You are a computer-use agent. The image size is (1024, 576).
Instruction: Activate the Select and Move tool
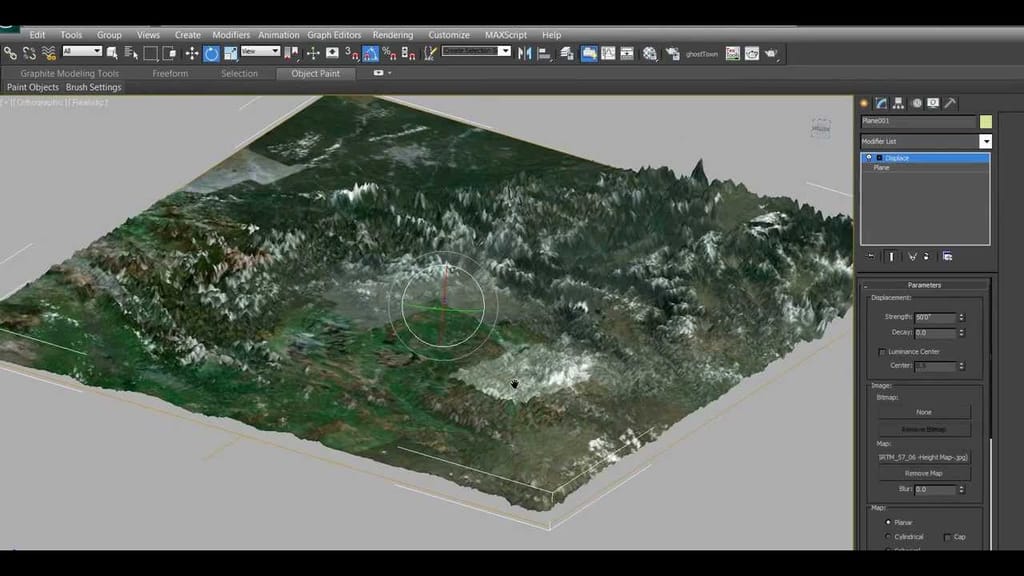(190, 52)
